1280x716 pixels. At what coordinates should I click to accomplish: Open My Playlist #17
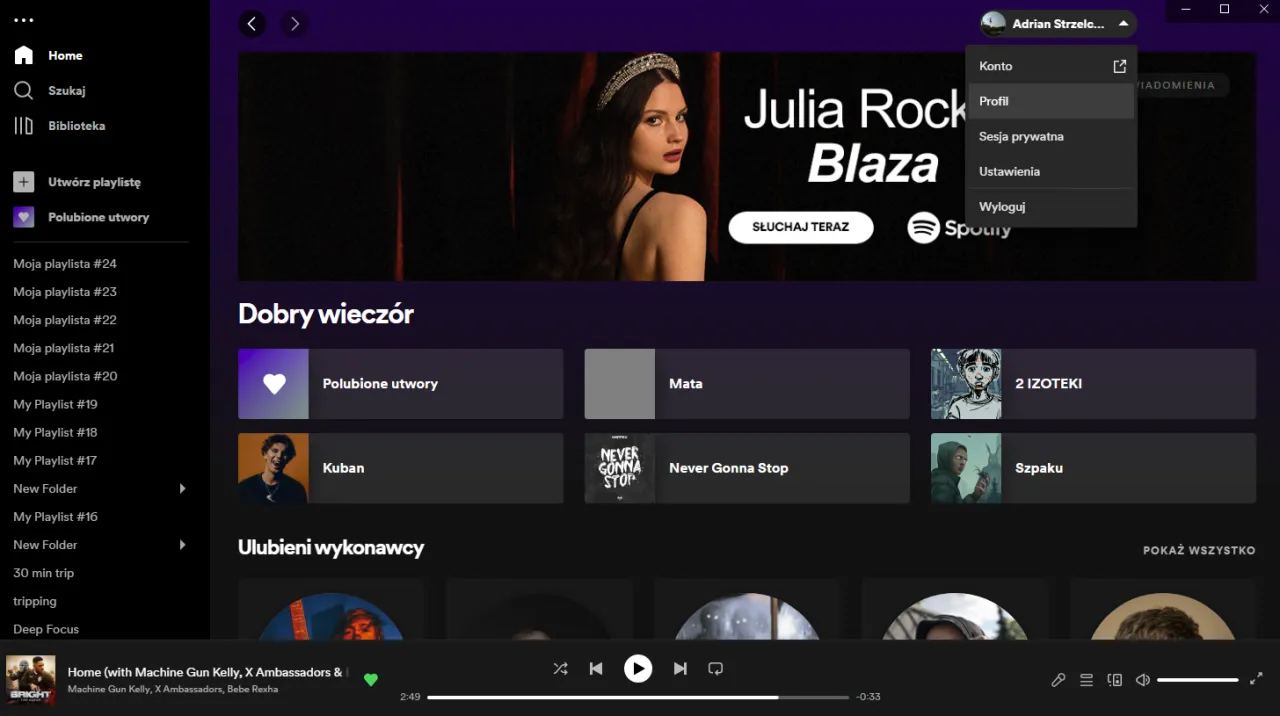click(x=55, y=460)
